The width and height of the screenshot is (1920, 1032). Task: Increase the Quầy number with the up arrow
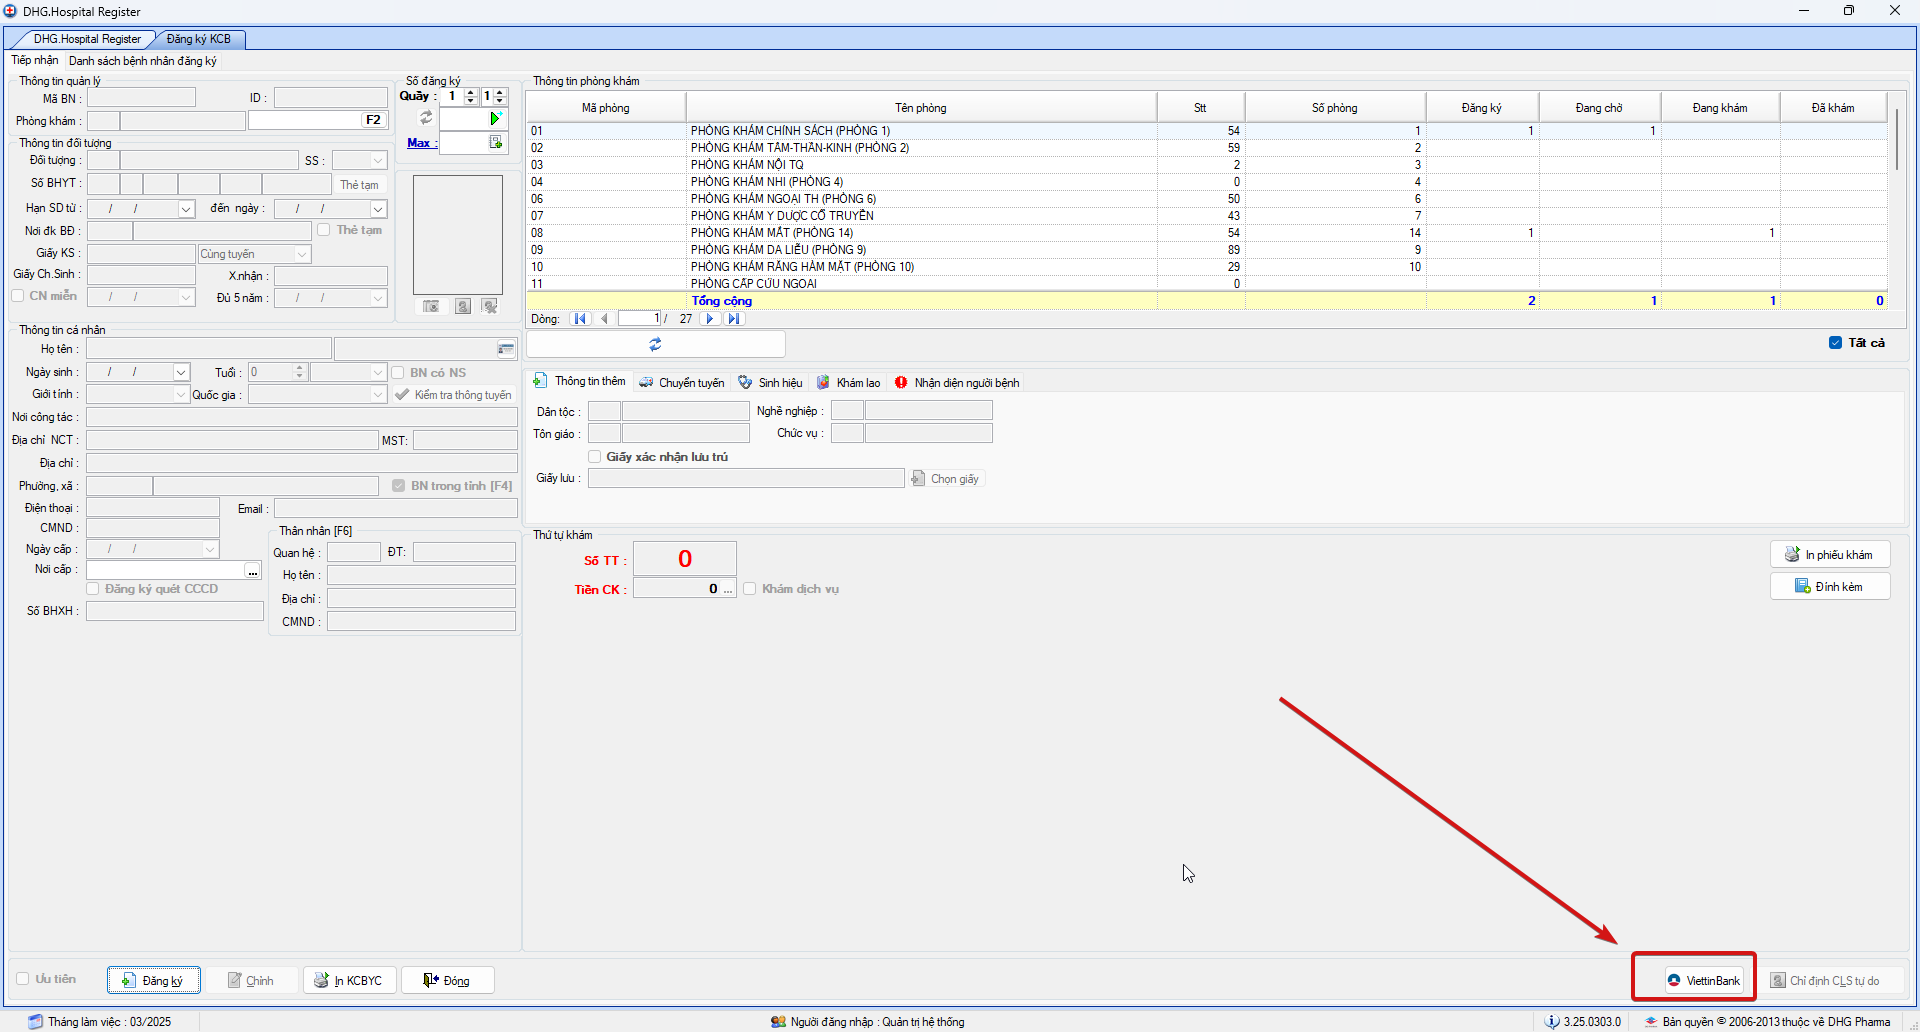[471, 93]
